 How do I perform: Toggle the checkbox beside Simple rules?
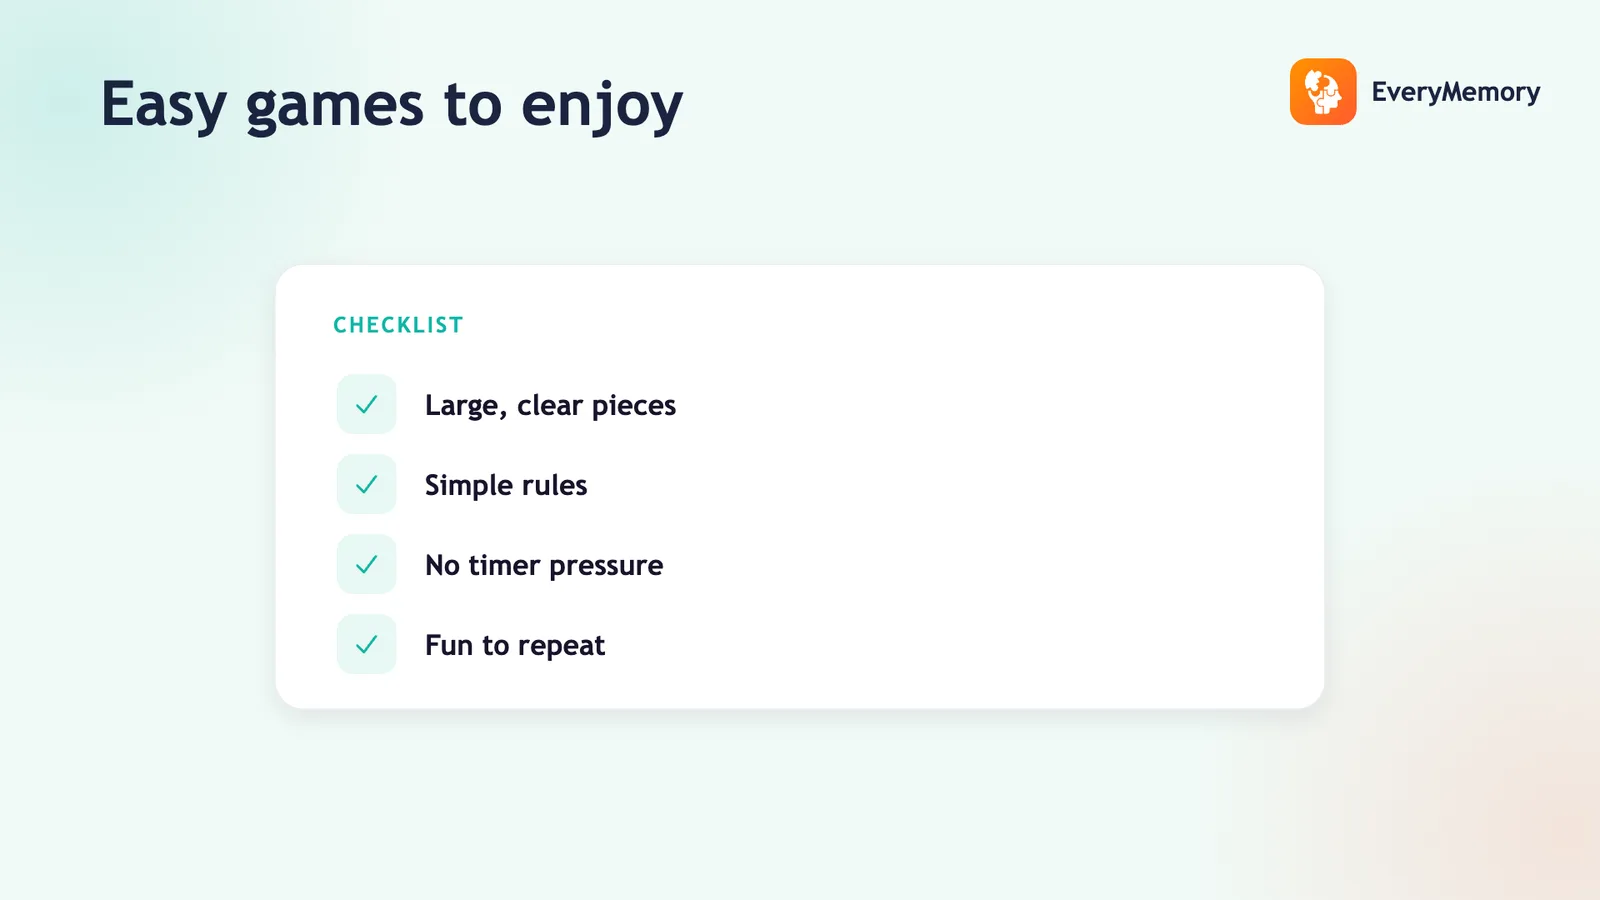coord(367,484)
